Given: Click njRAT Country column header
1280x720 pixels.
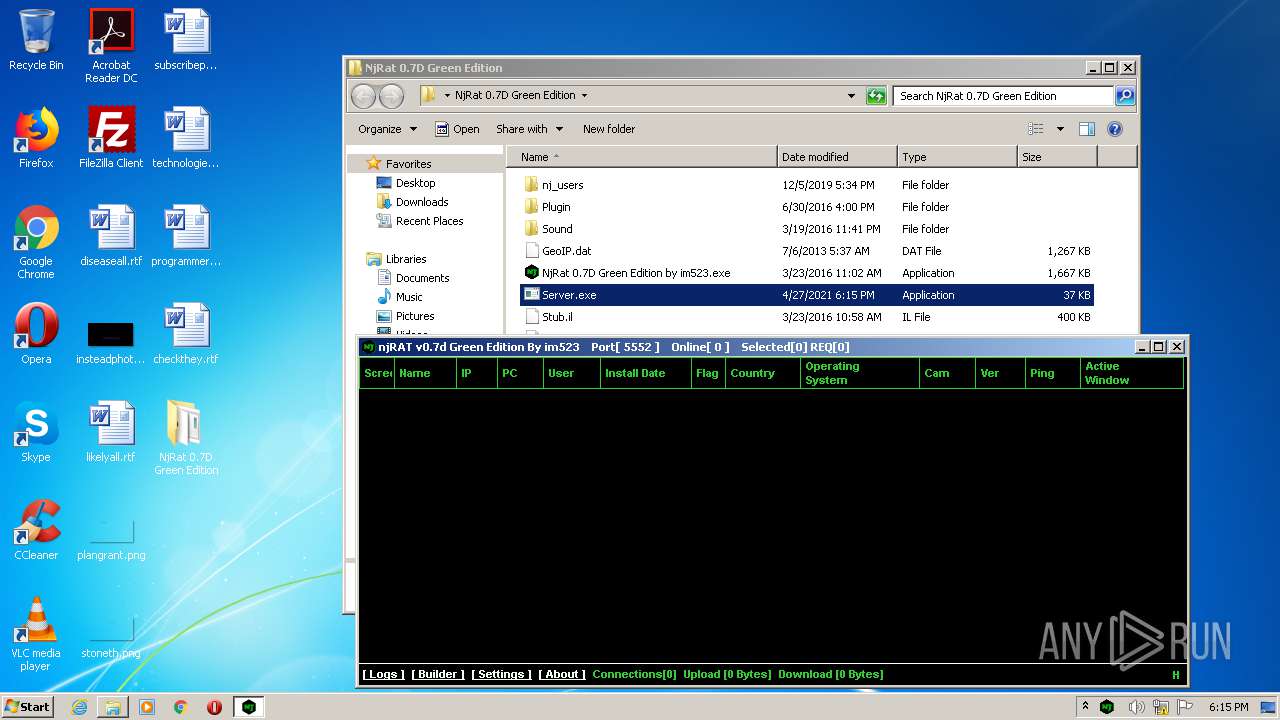Looking at the screenshot, I should click(x=761, y=373).
